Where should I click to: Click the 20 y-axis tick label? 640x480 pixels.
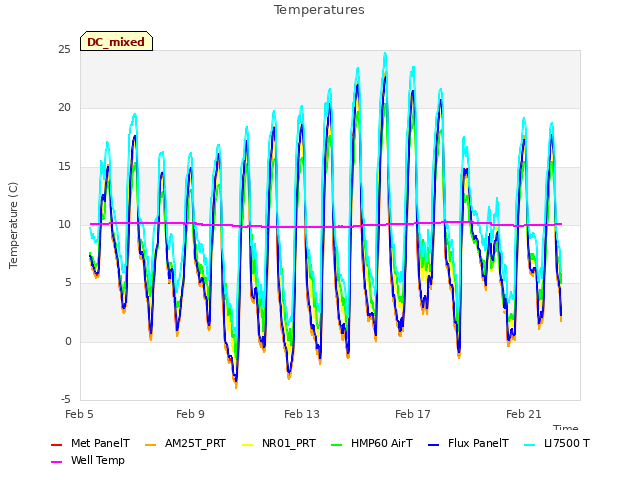click(64, 108)
